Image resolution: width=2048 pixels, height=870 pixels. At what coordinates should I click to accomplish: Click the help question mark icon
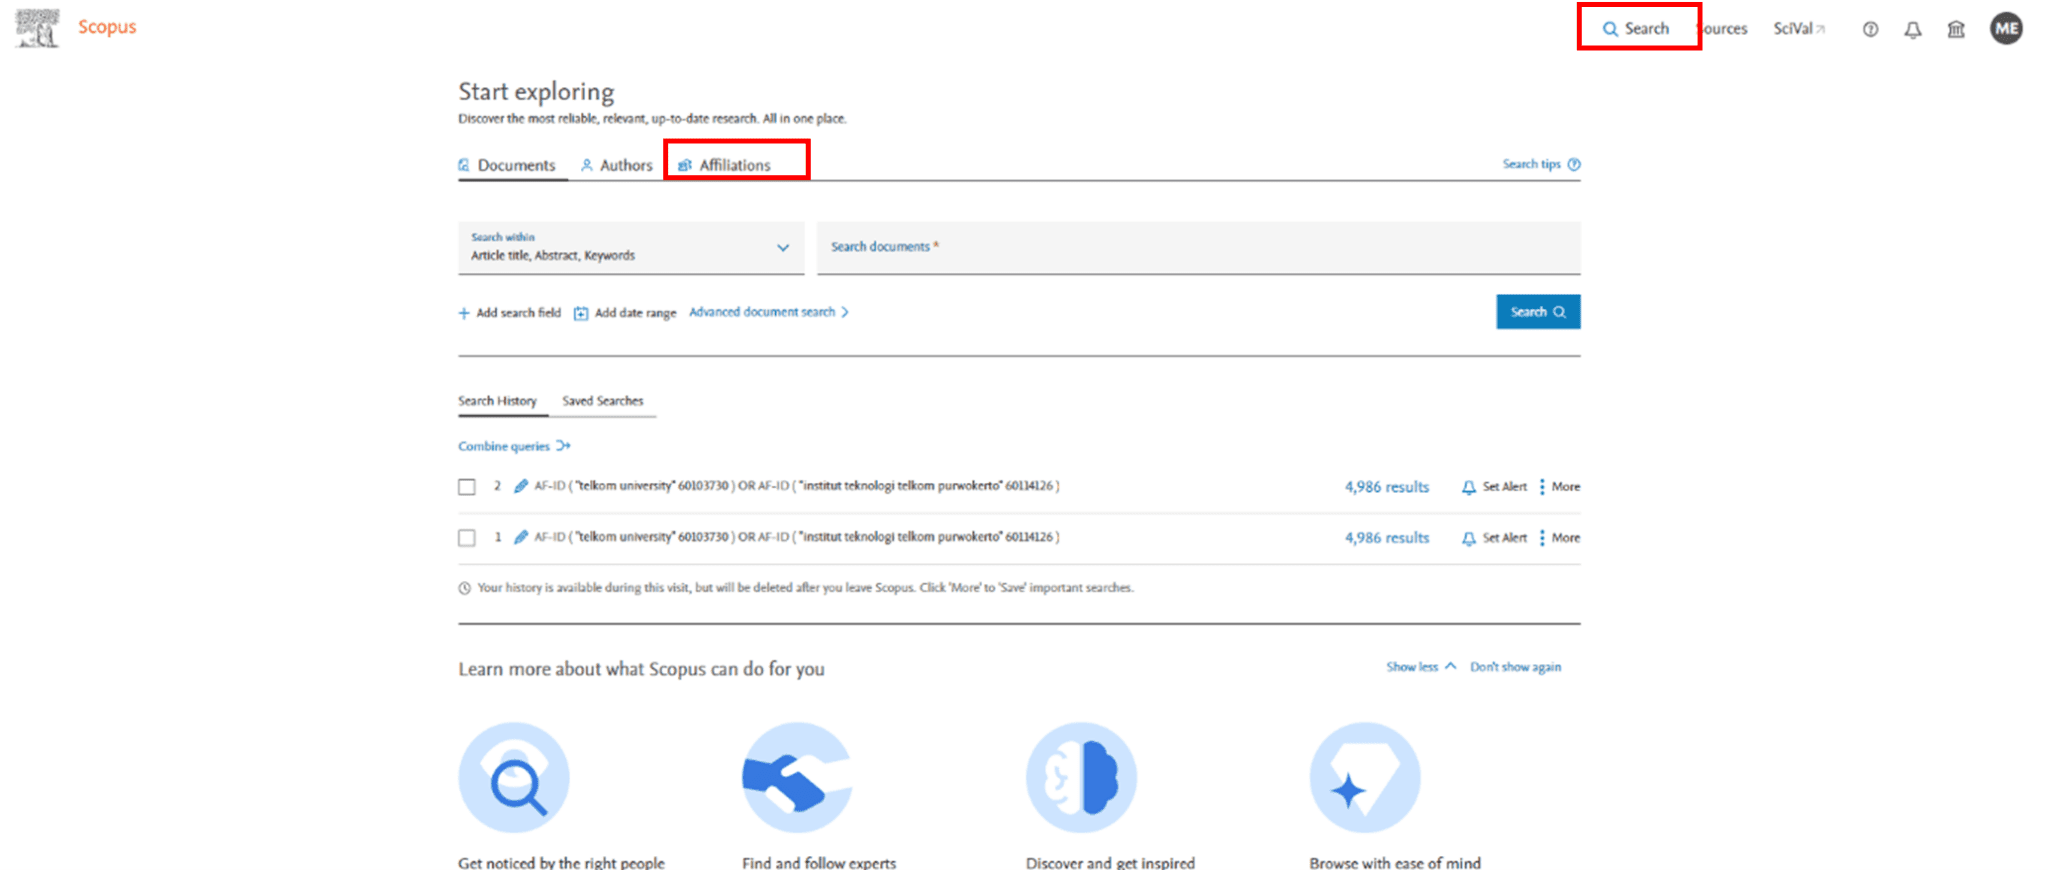(x=1869, y=29)
